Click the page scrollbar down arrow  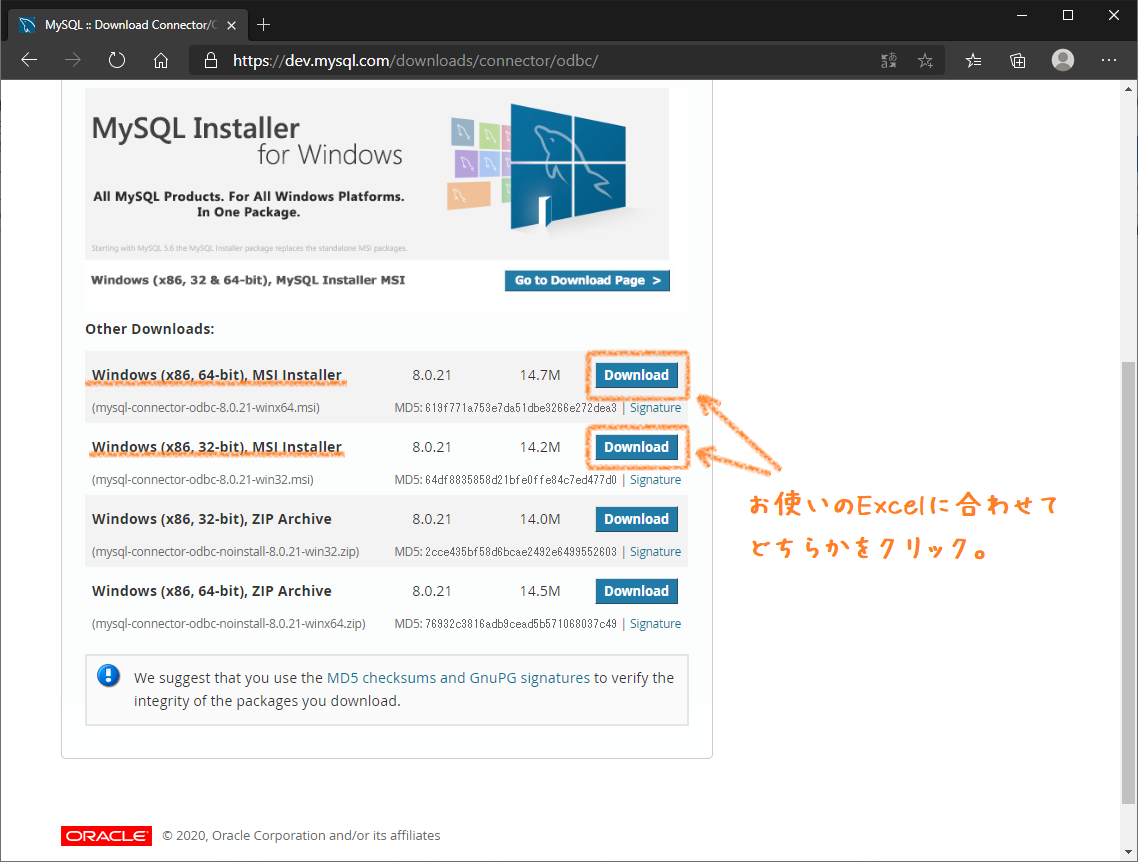pos(1128,852)
